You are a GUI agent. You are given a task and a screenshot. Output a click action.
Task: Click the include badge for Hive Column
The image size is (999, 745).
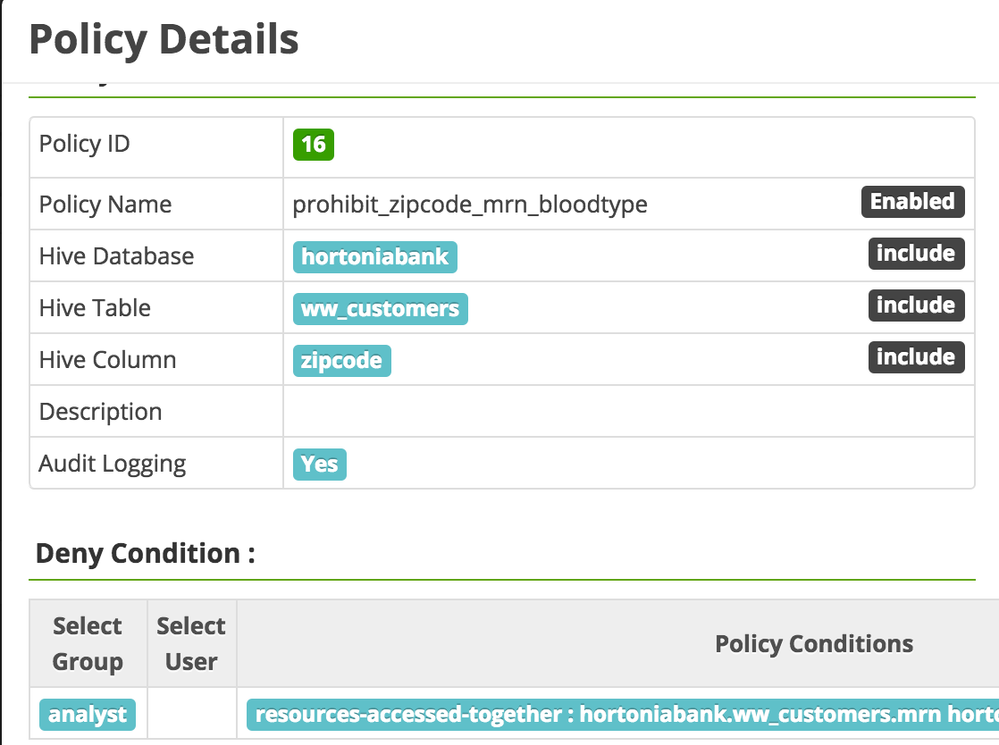(915, 358)
